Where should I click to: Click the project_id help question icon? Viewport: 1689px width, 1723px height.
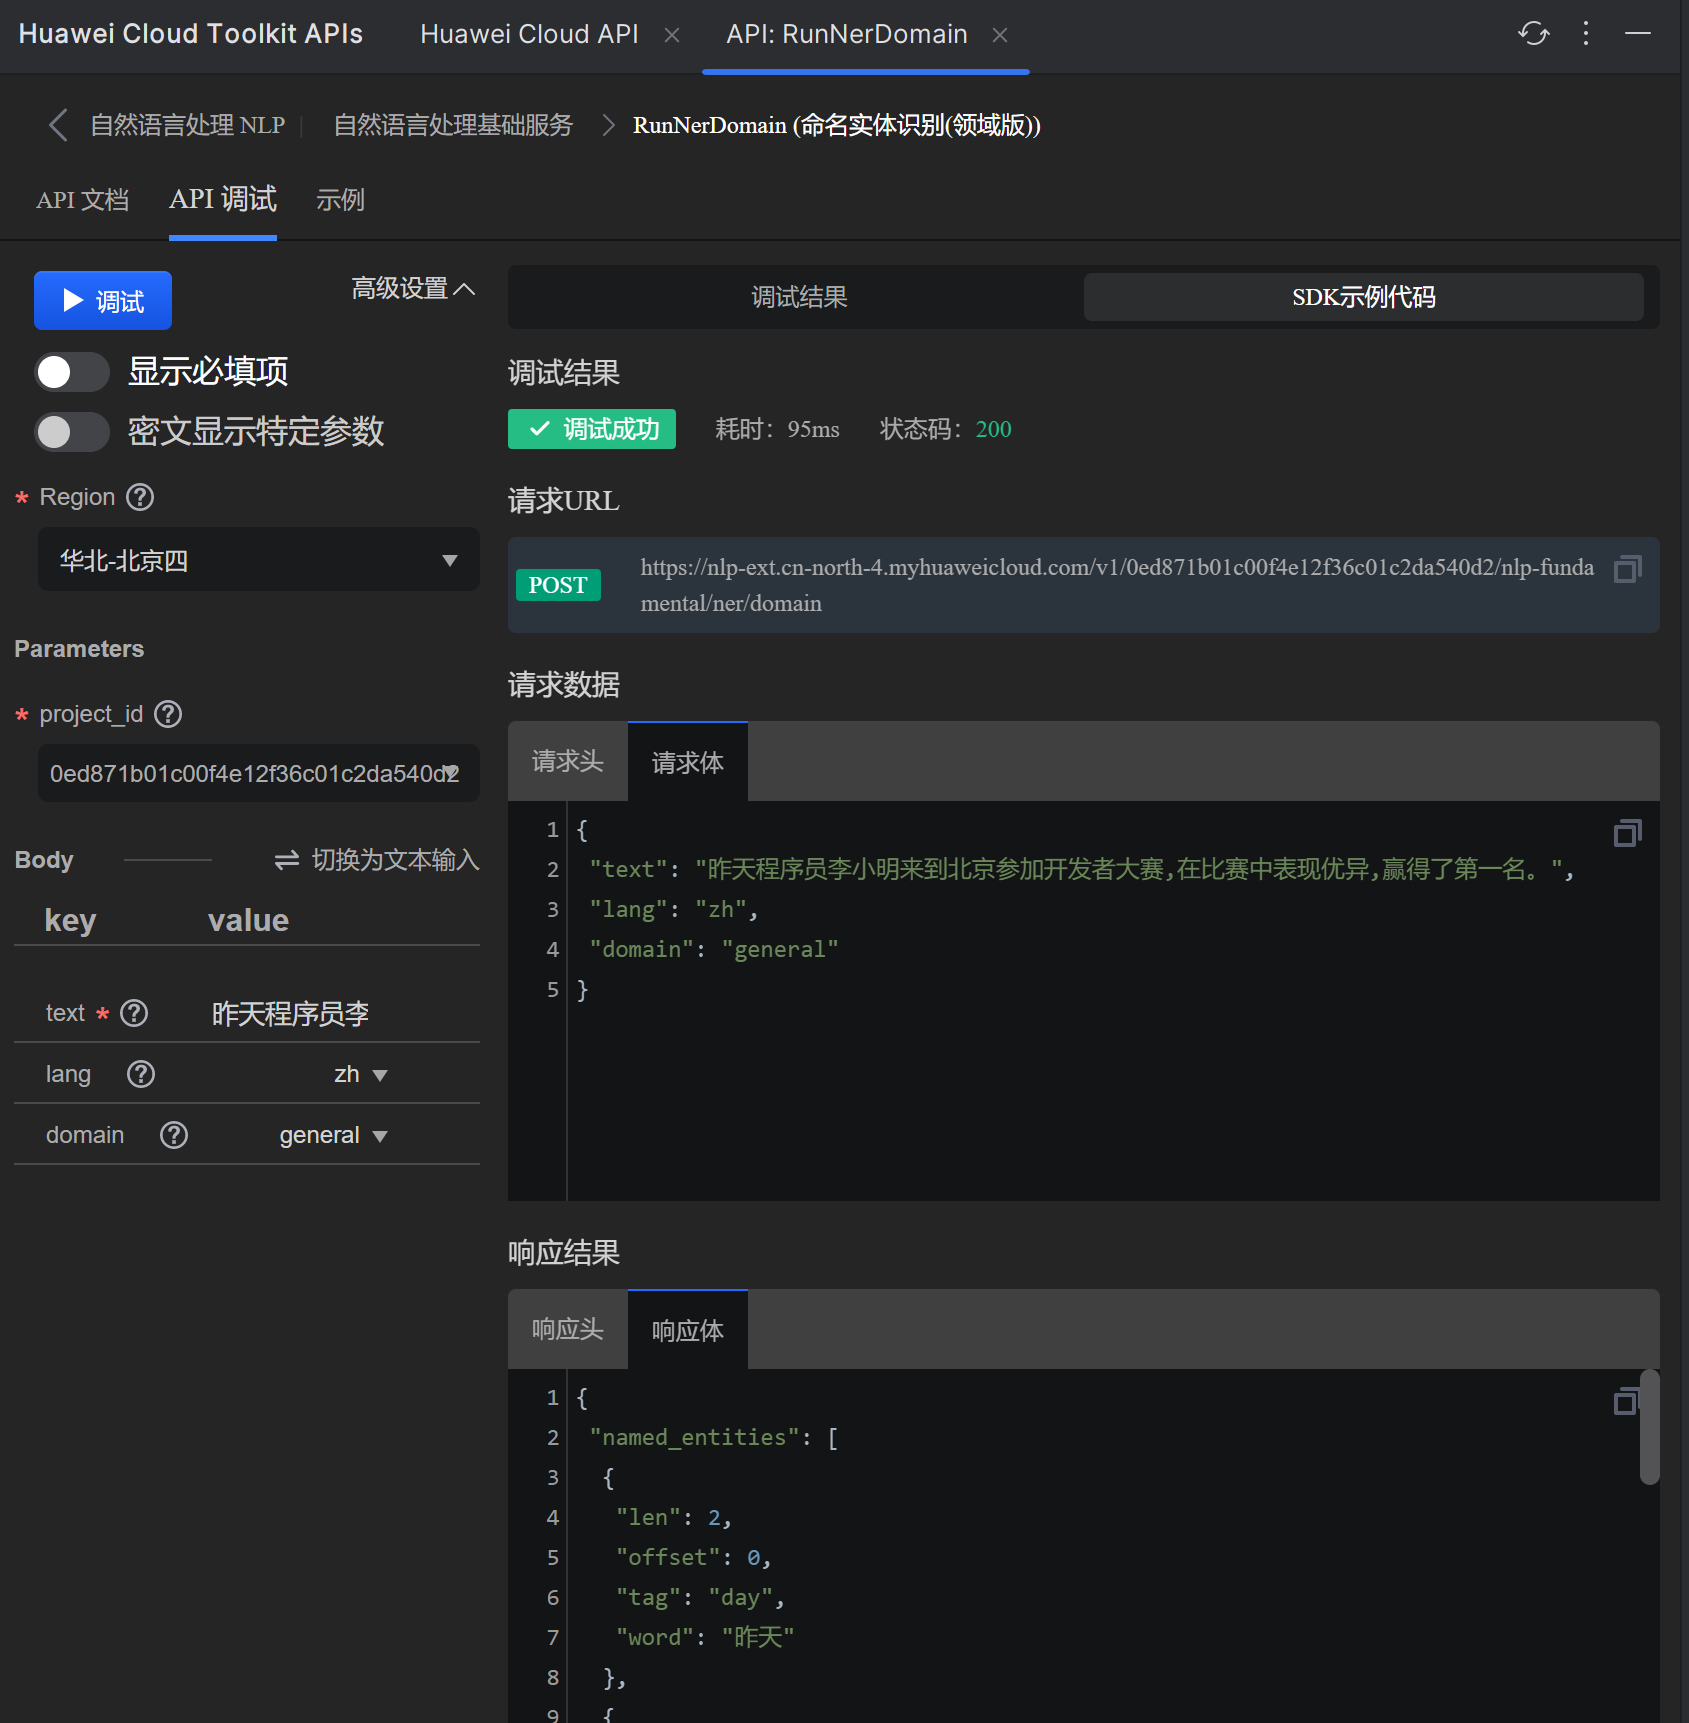[168, 714]
